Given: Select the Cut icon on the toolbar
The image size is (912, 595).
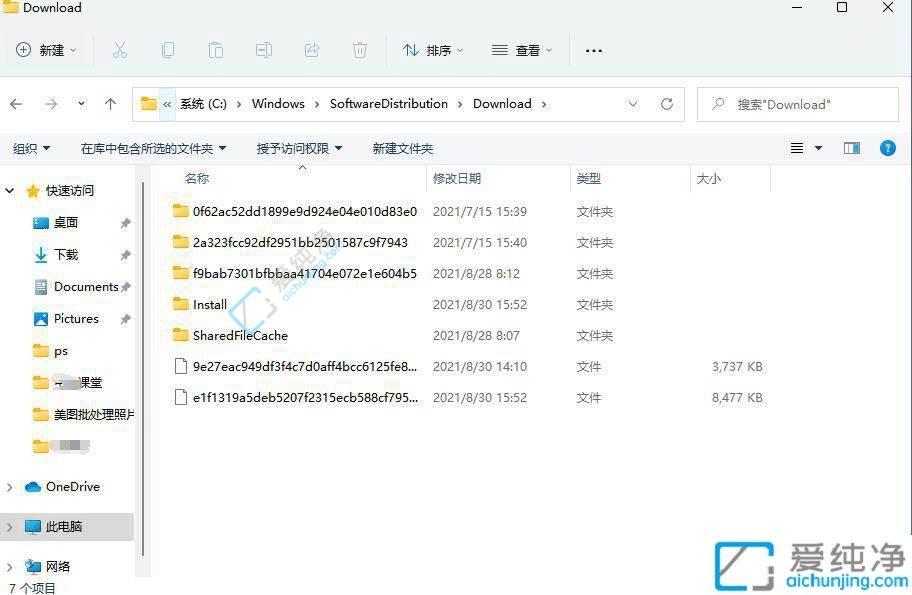Looking at the screenshot, I should click(120, 50).
